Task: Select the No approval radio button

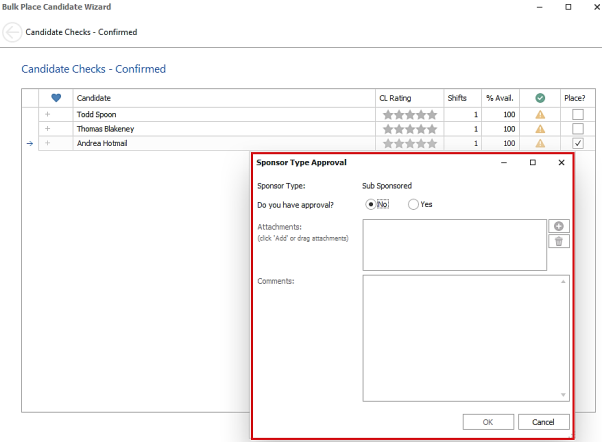Action: pyautogui.click(x=370, y=204)
